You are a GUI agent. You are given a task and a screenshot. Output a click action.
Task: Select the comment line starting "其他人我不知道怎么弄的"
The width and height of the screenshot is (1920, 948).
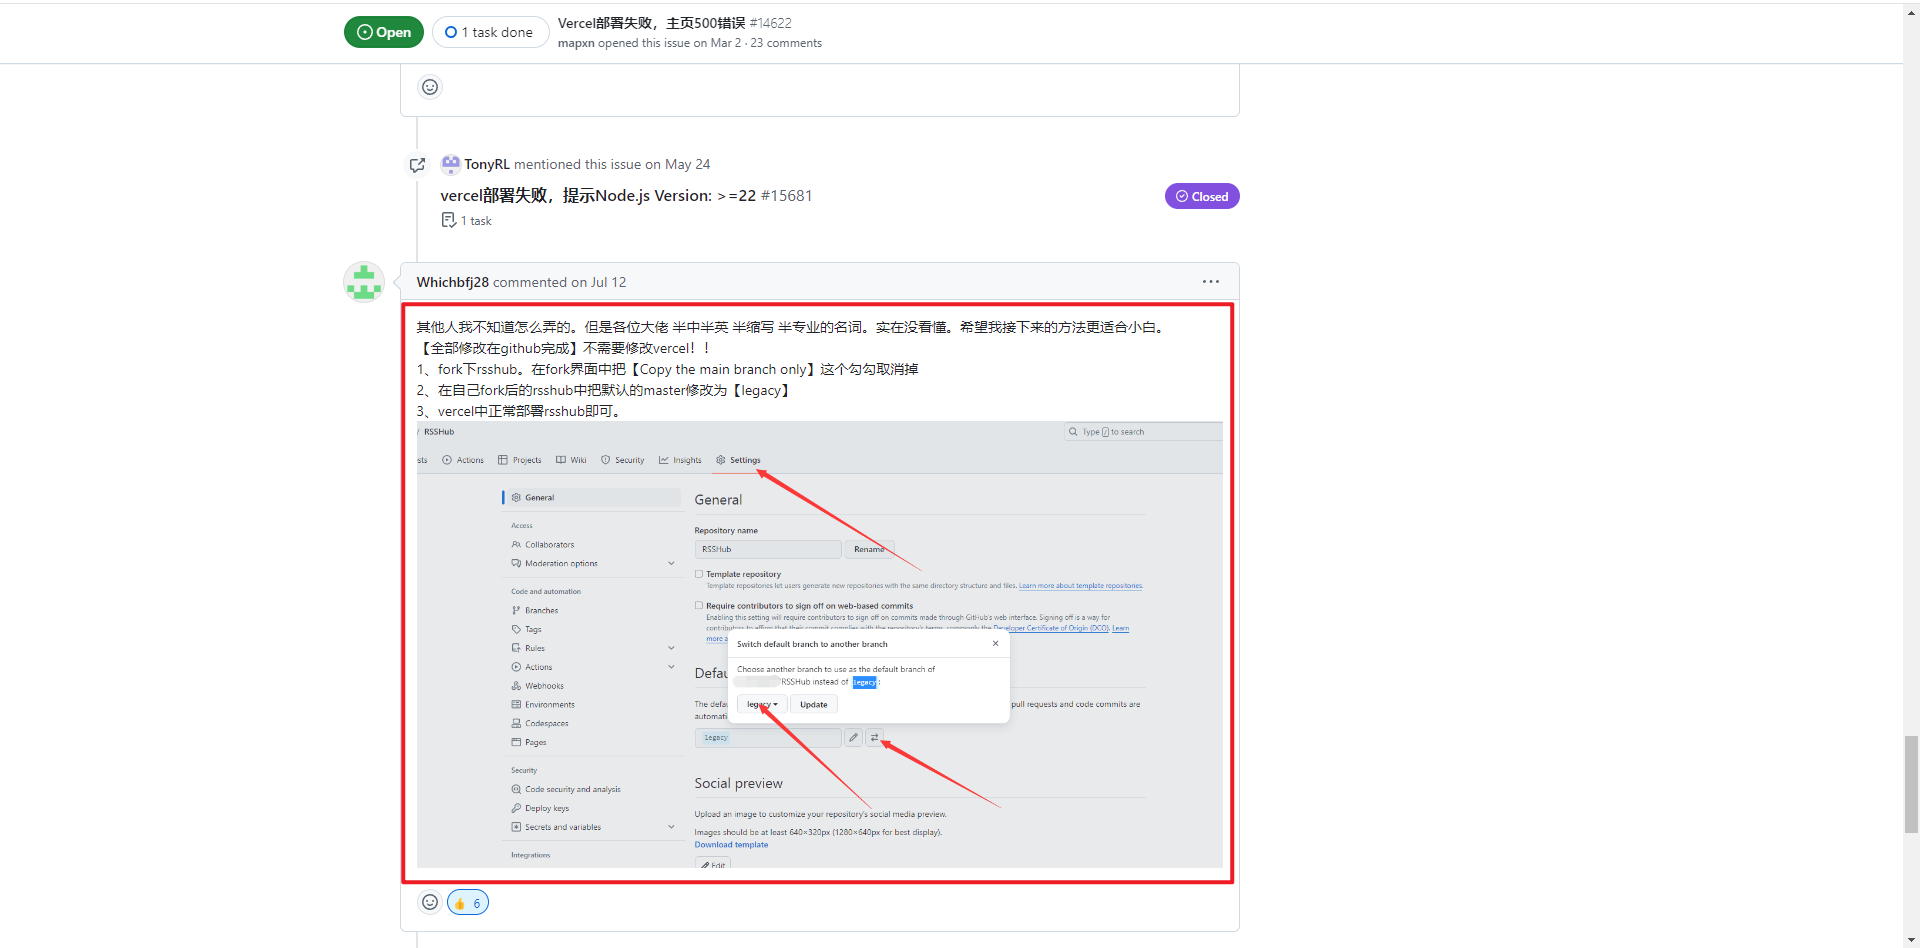click(x=791, y=327)
